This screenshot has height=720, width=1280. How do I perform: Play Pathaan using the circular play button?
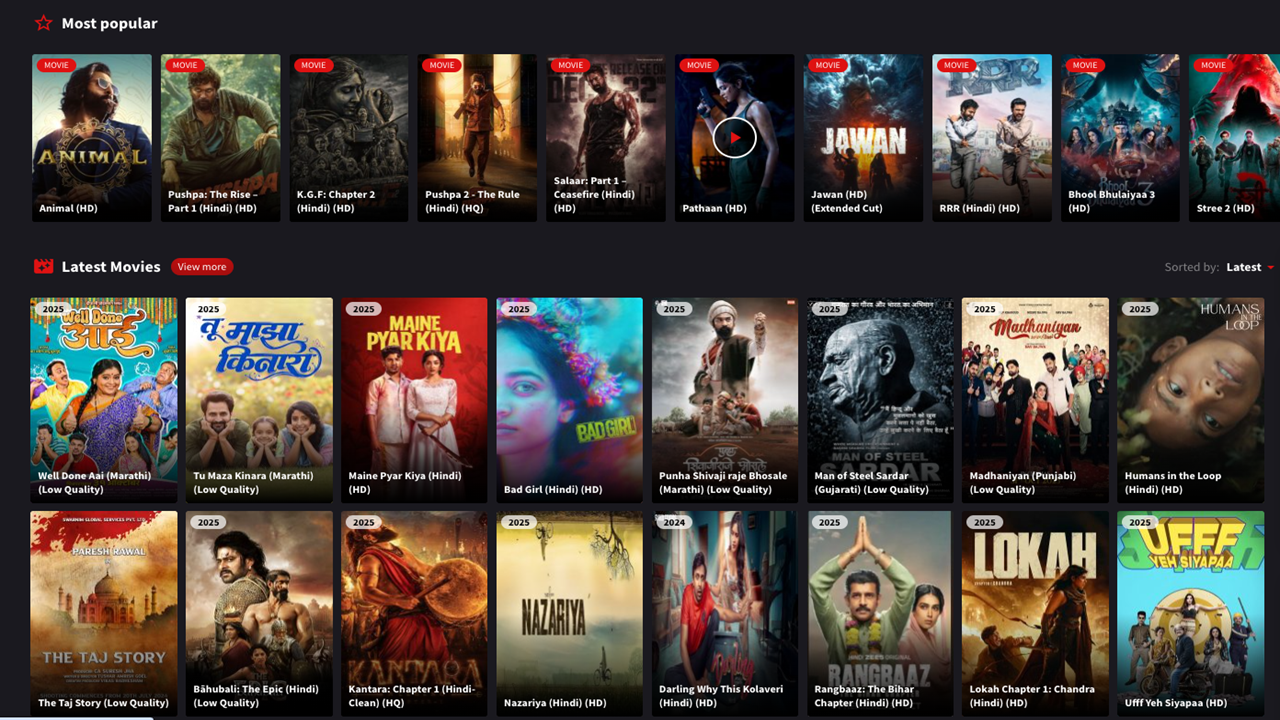pos(734,138)
